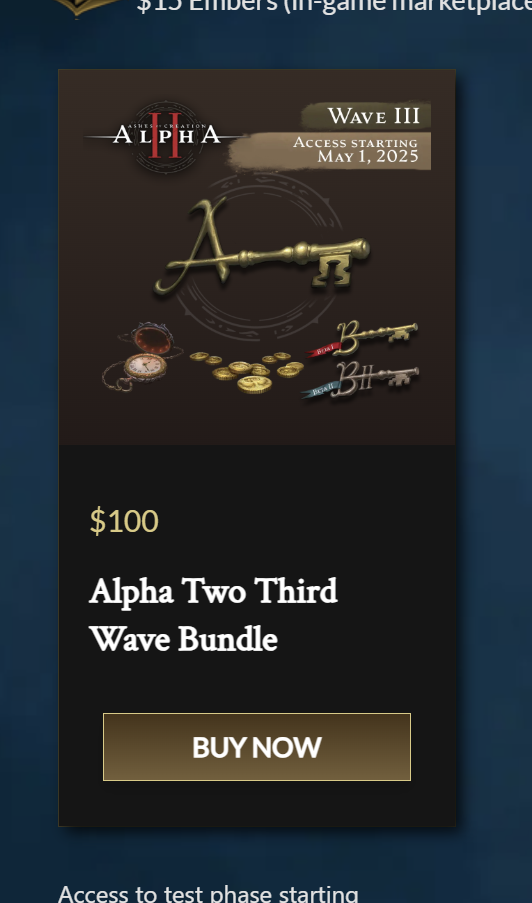Click the Beta II silver key icon
532x903 pixels.
point(360,379)
